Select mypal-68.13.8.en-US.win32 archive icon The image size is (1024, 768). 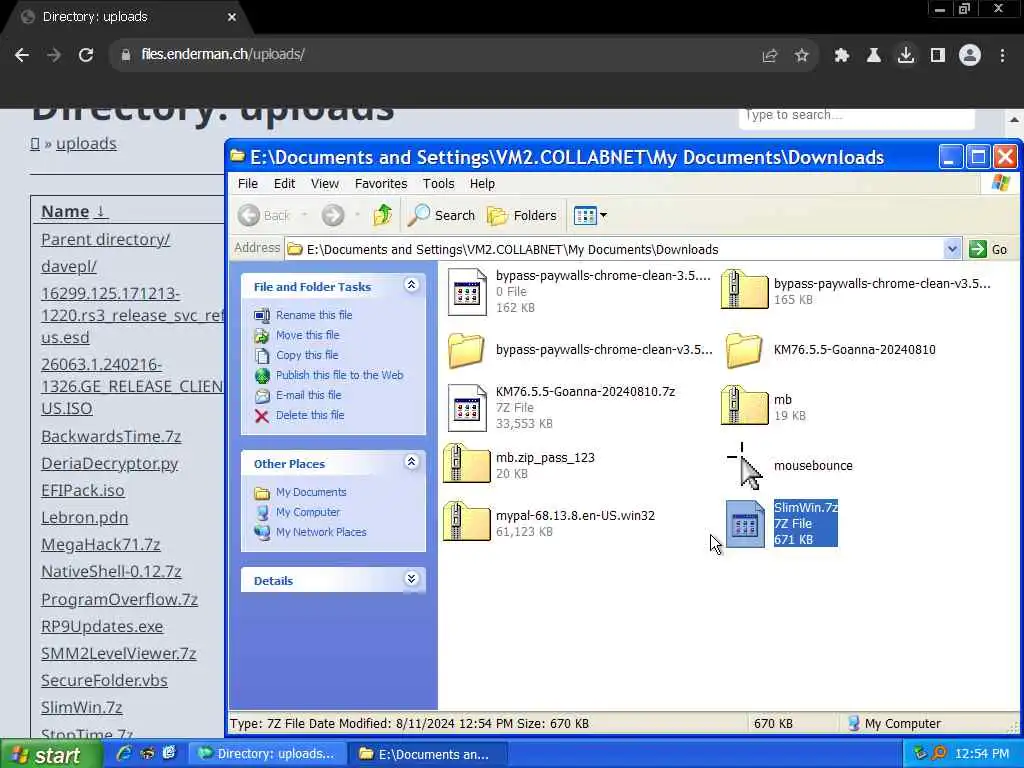(466, 522)
